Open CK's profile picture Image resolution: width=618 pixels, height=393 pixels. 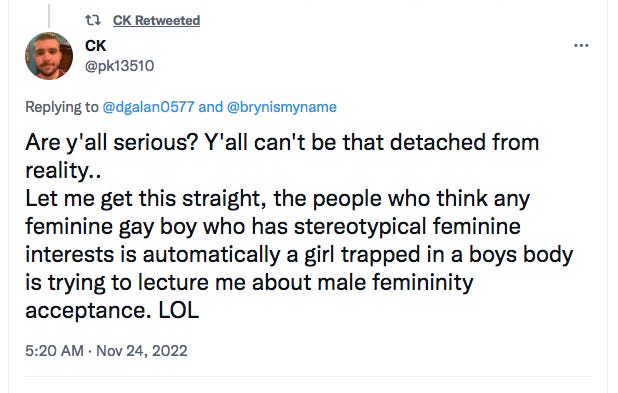tap(49, 56)
